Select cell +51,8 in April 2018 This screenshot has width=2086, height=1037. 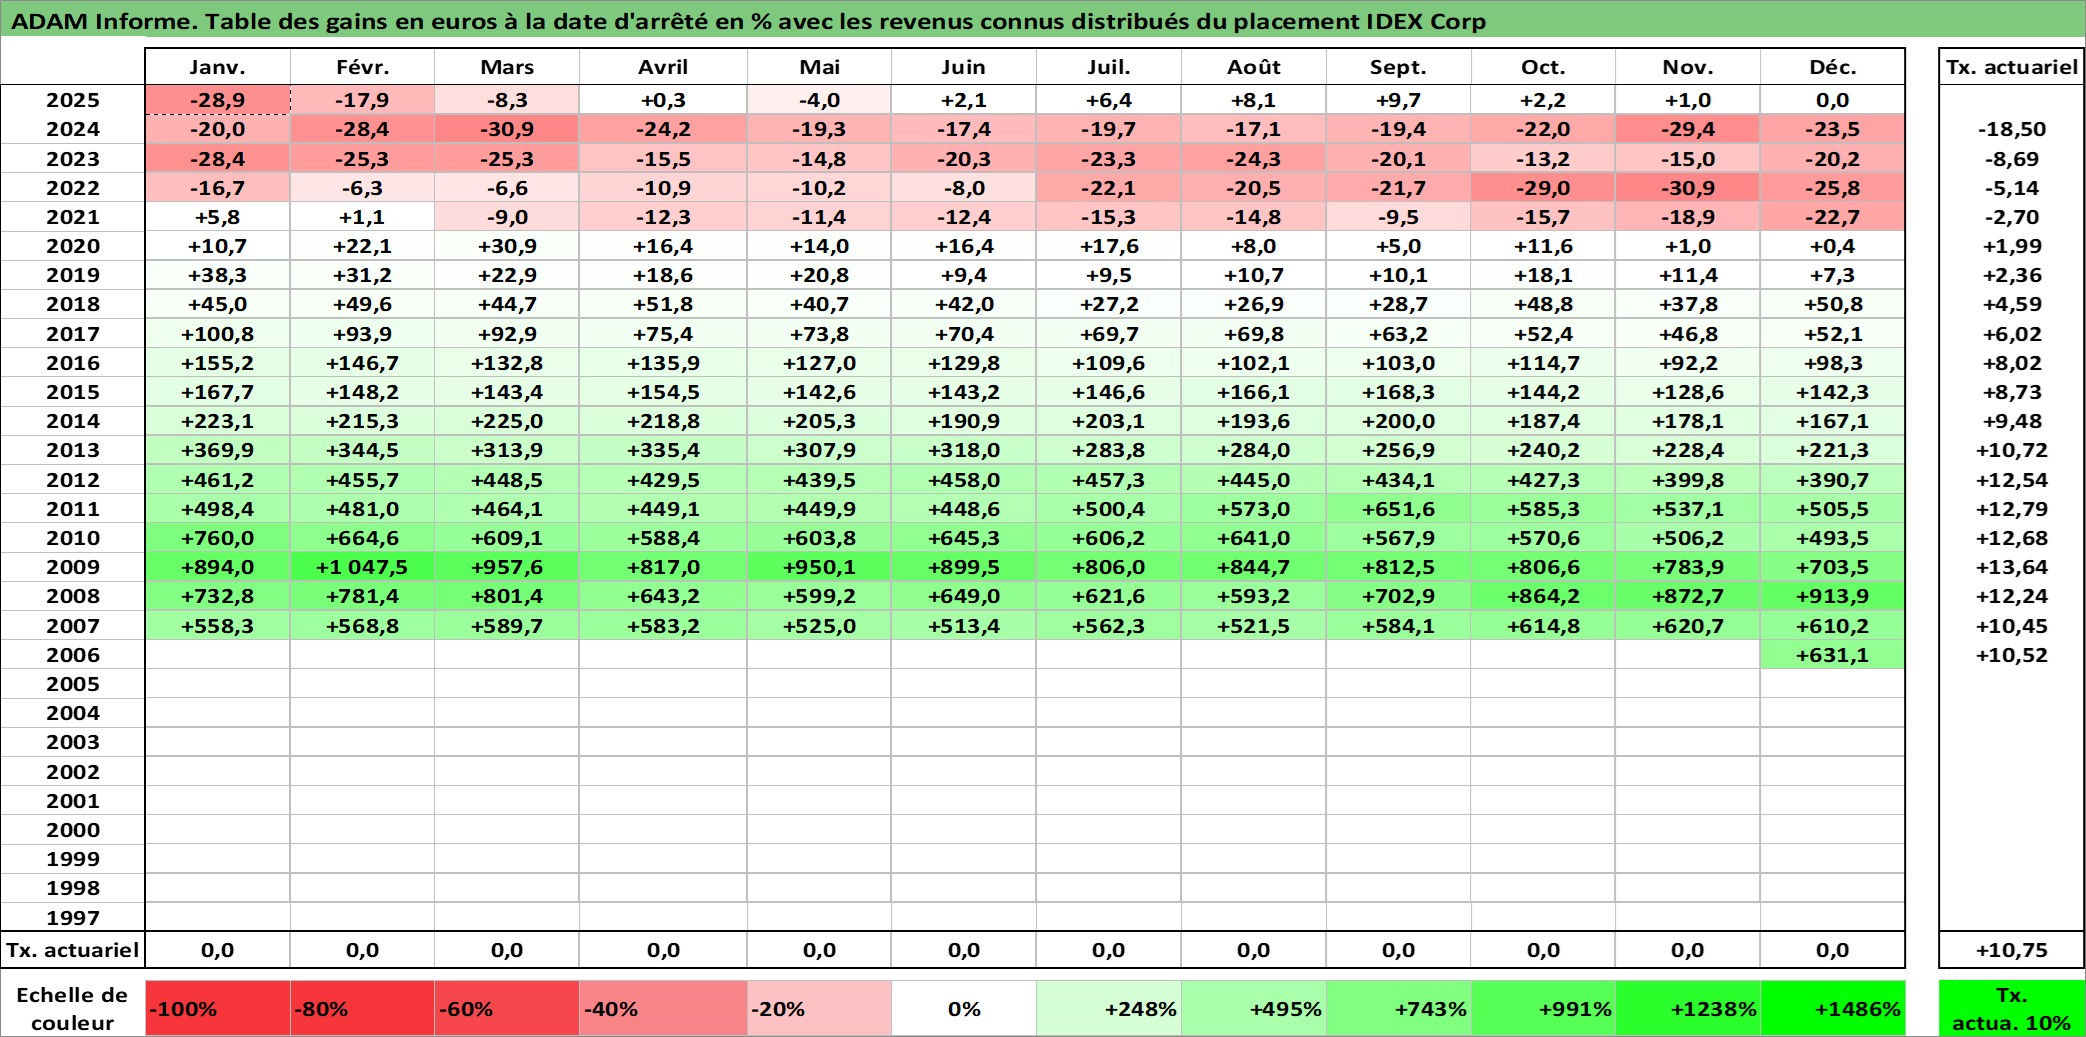coord(663,304)
